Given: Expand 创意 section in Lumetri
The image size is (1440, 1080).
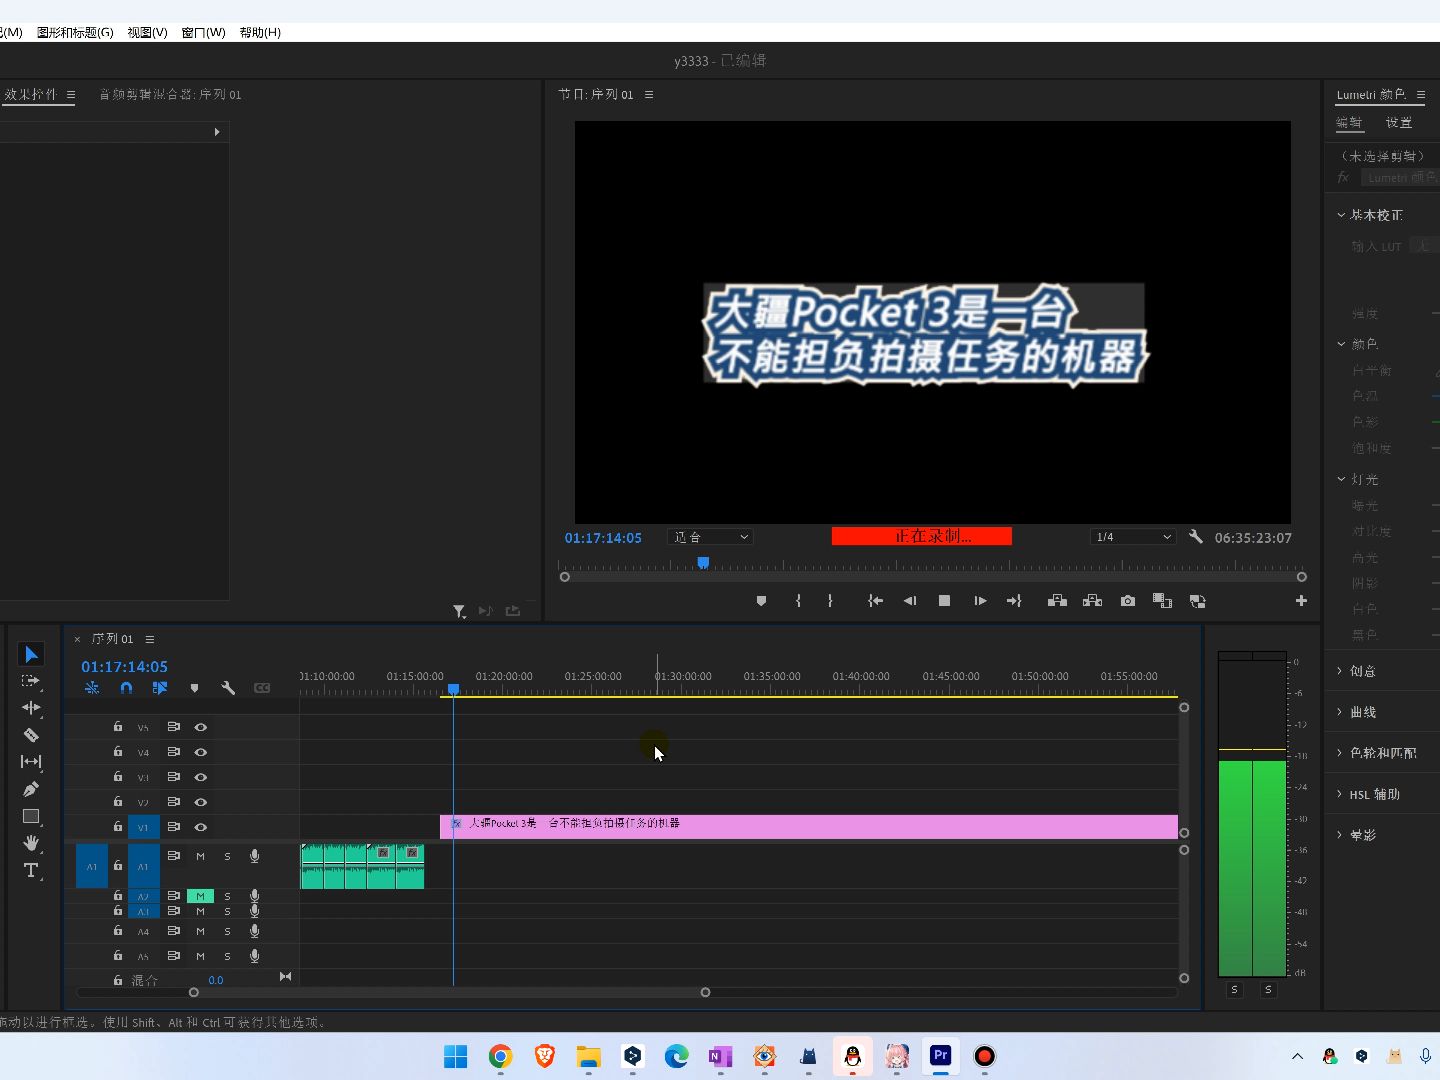Looking at the screenshot, I should click(x=1339, y=671).
